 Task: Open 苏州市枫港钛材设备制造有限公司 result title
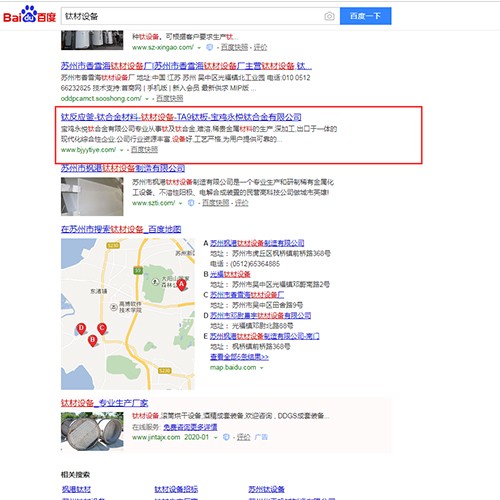click(x=123, y=168)
